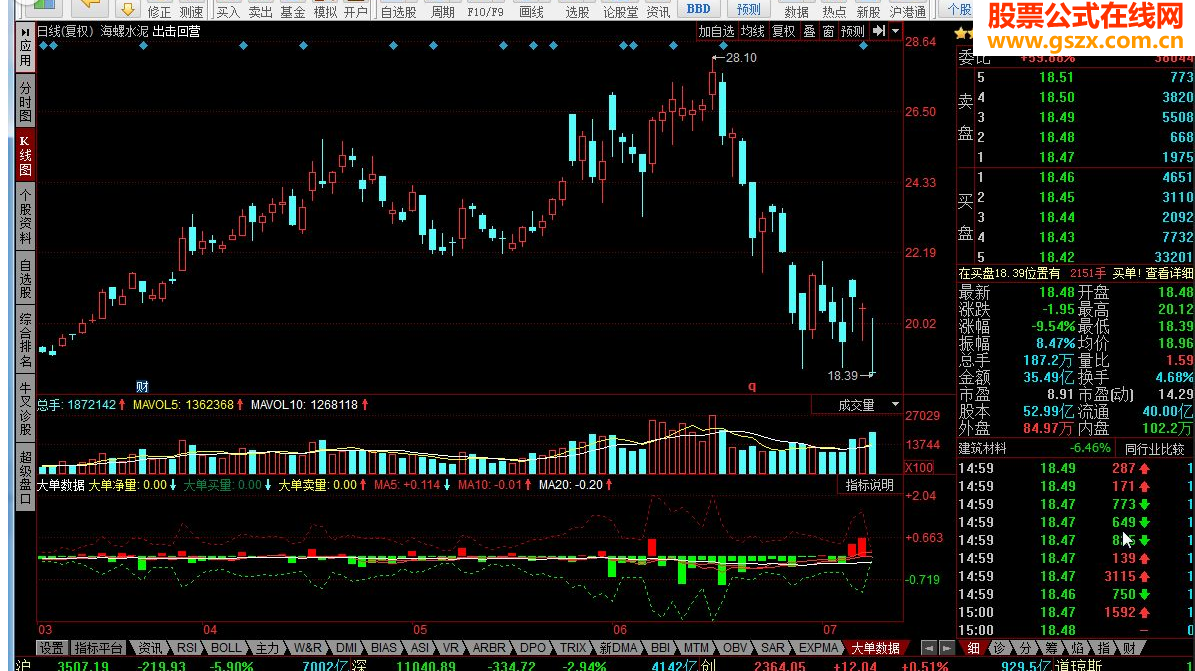This screenshot has width=1195, height=671.
Task: Select the W&R indicator tab
Action: coord(307,648)
